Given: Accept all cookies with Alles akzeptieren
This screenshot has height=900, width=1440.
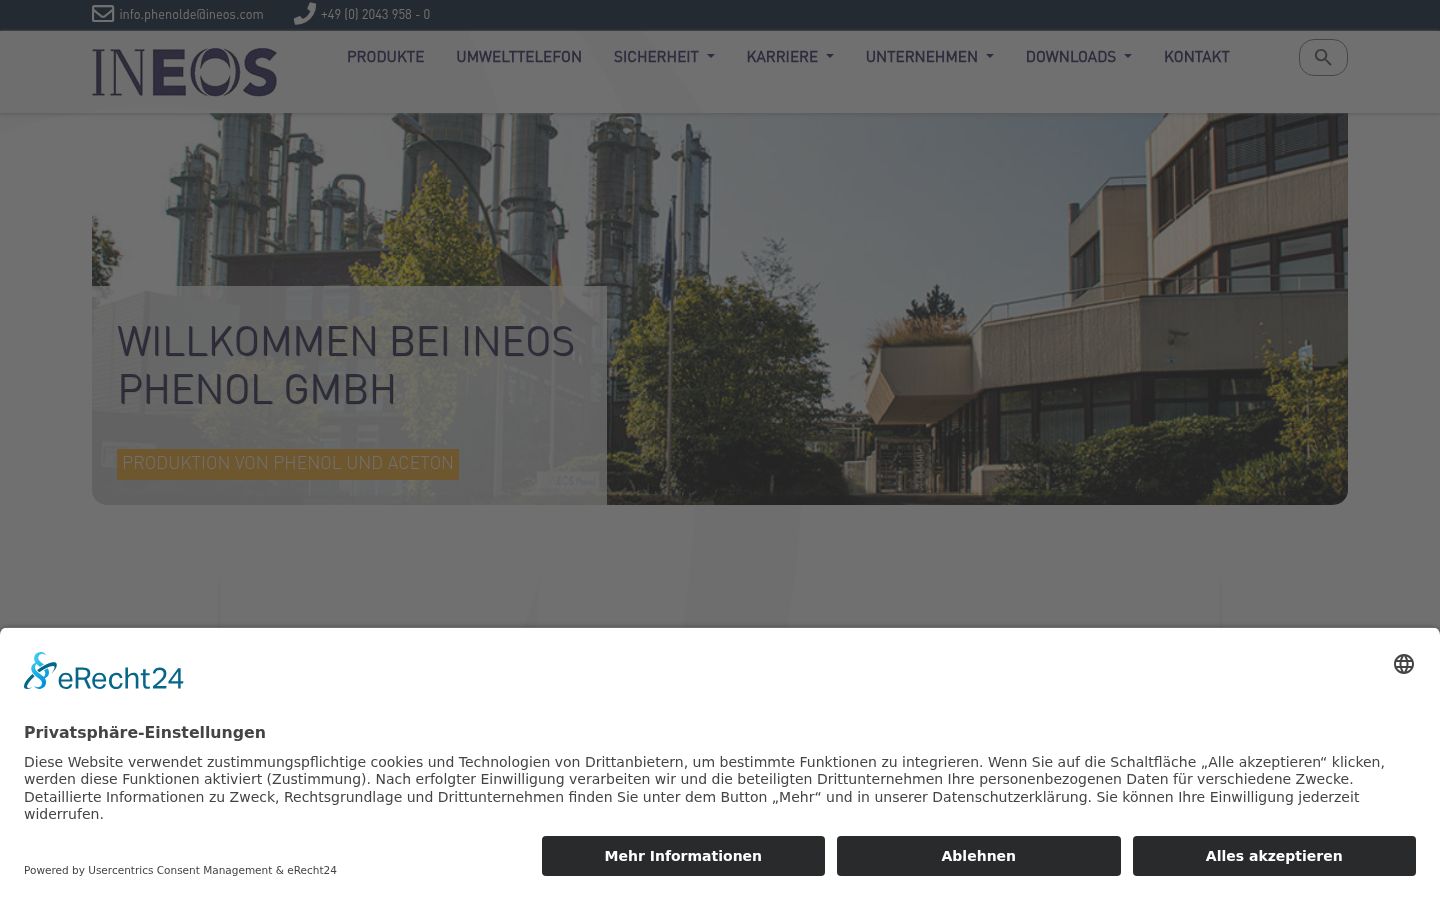Looking at the screenshot, I should point(1274,856).
